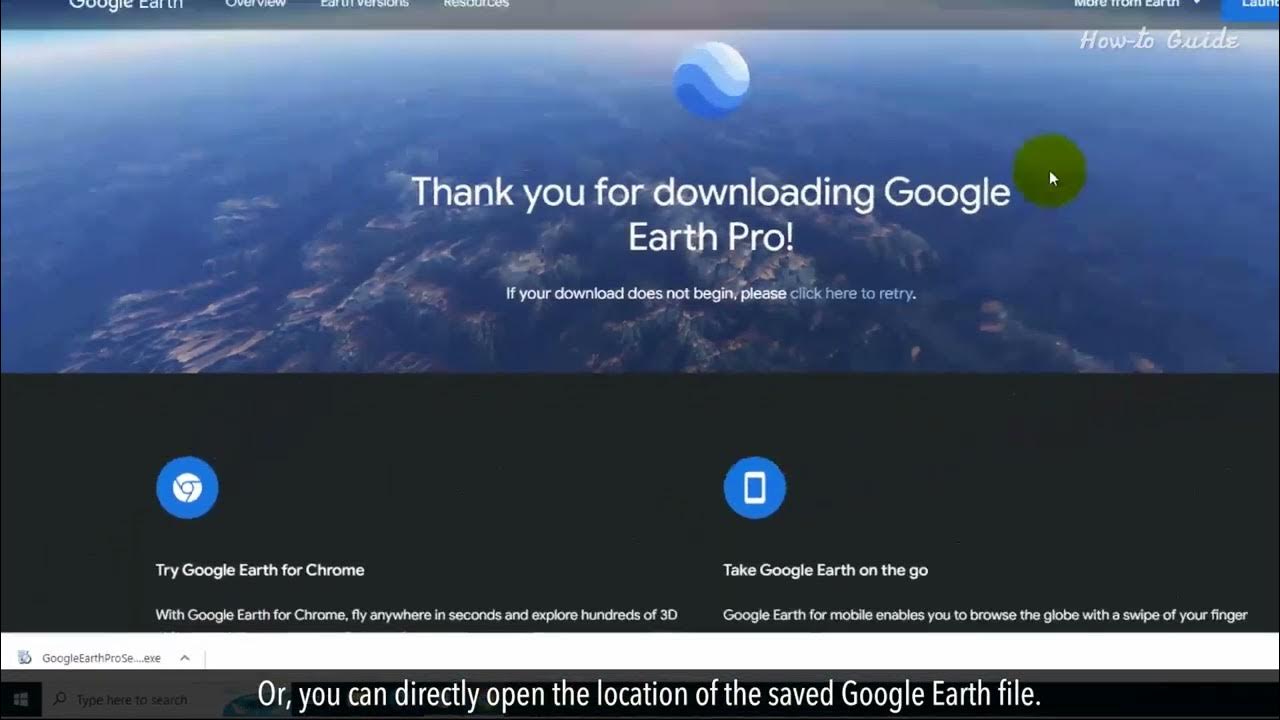Click the Google Earth globe logo icon
The width and height of the screenshot is (1280, 720).
[711, 80]
